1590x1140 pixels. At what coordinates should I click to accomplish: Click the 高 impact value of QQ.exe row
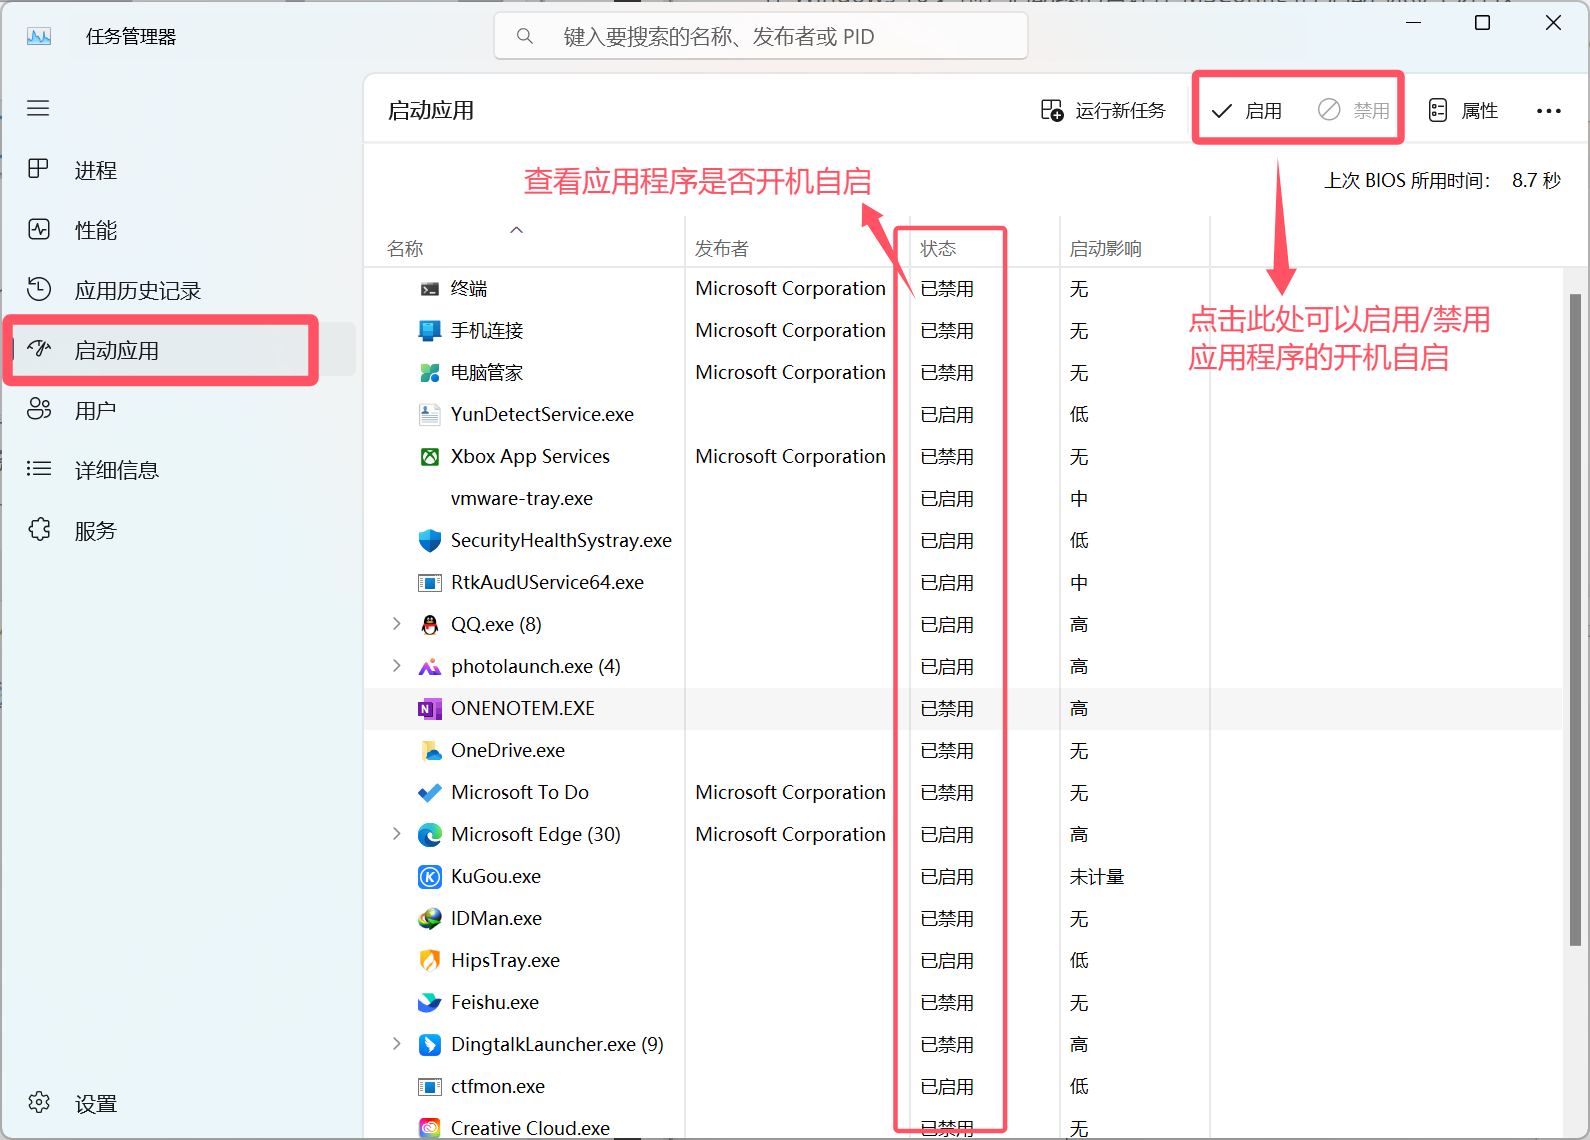pyautogui.click(x=1079, y=625)
